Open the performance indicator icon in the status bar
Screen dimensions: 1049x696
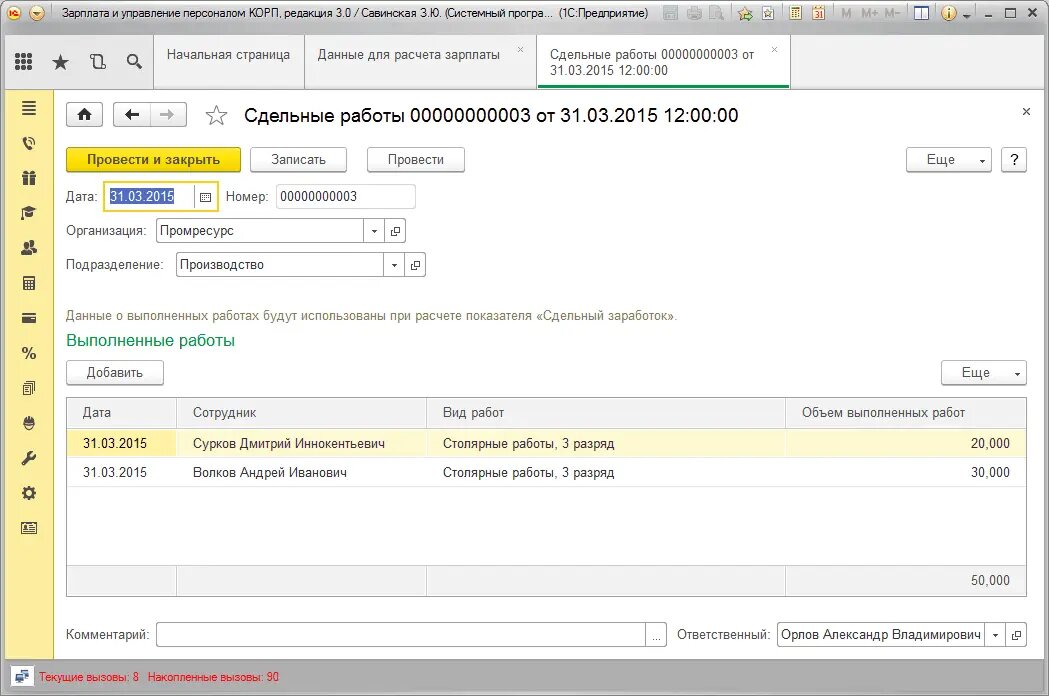(21, 677)
